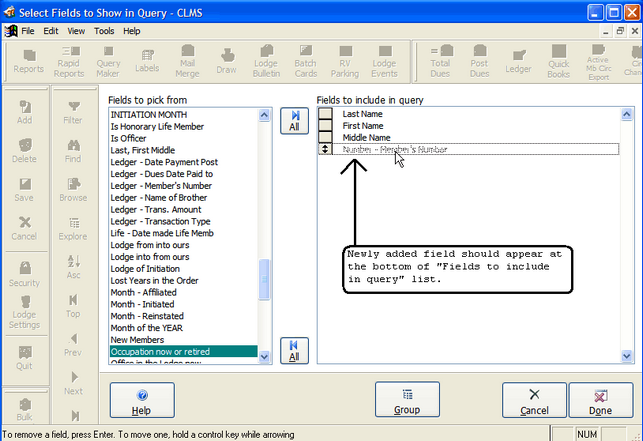Click the Mail Merge toolbar icon
The width and height of the screenshot is (643, 441).
(x=187, y=60)
